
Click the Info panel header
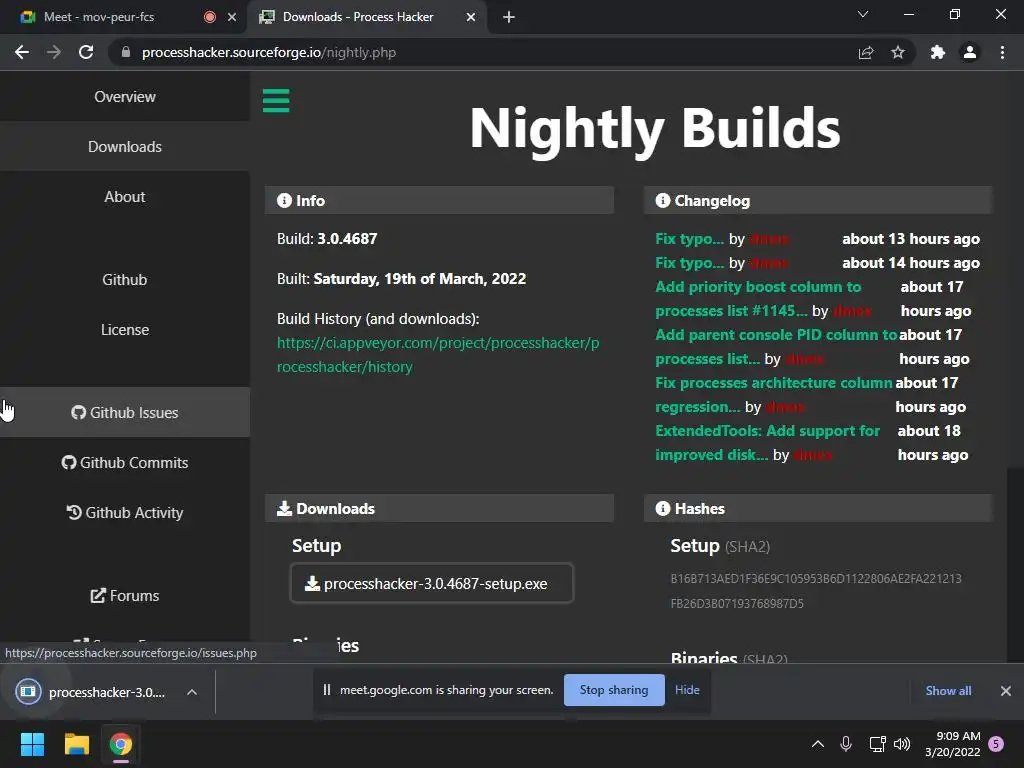click(439, 200)
